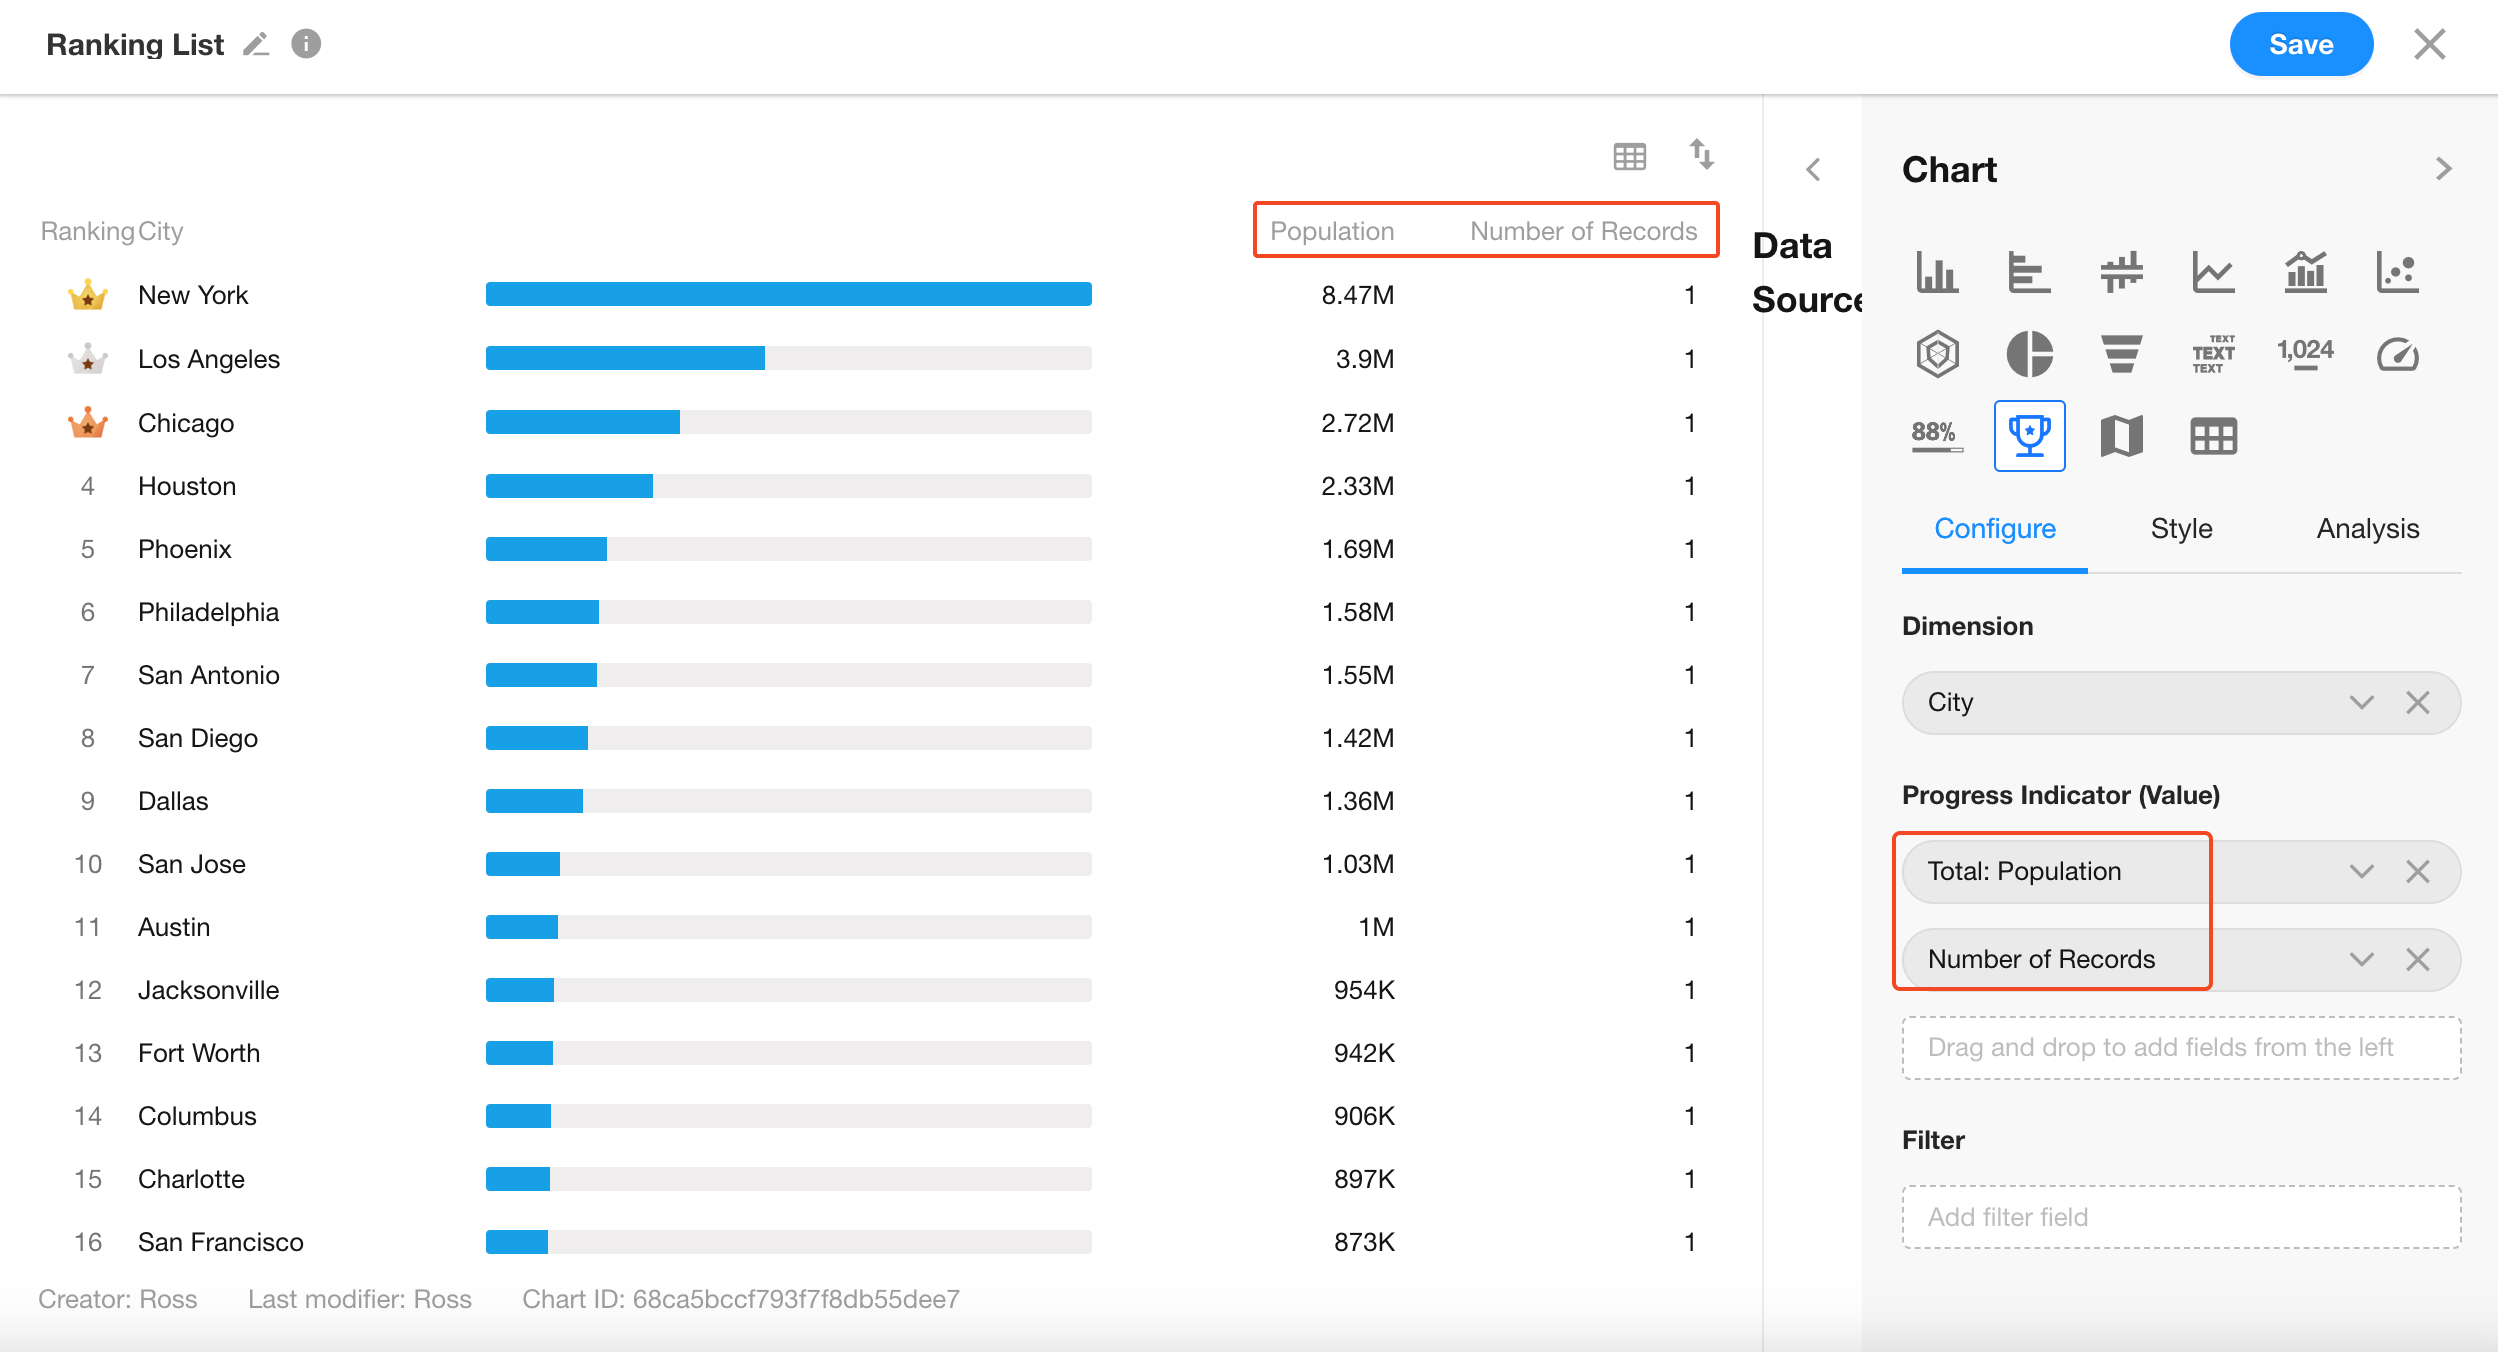
Task: Switch to the Style tab
Action: (x=2181, y=528)
